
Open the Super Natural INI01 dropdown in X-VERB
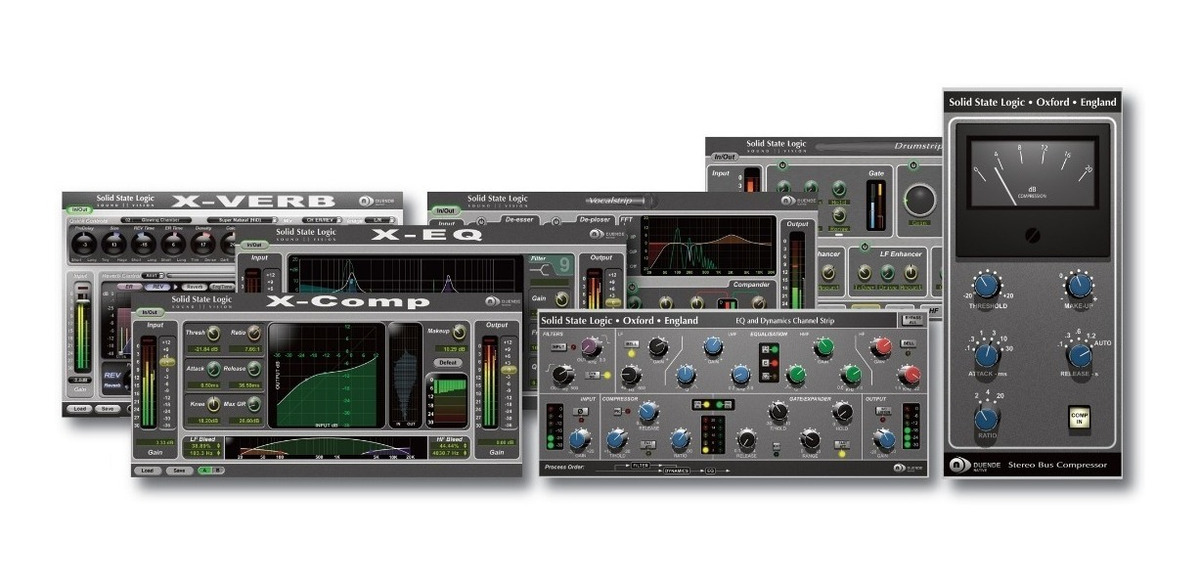242,220
